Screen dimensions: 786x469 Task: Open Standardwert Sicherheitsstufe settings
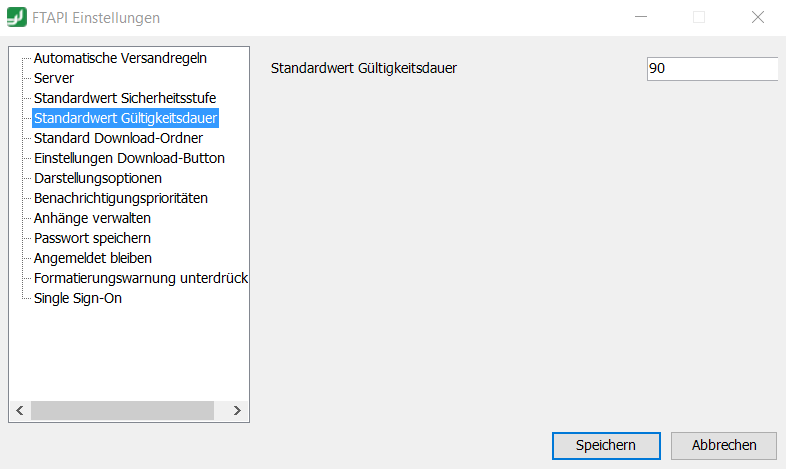tap(125, 98)
